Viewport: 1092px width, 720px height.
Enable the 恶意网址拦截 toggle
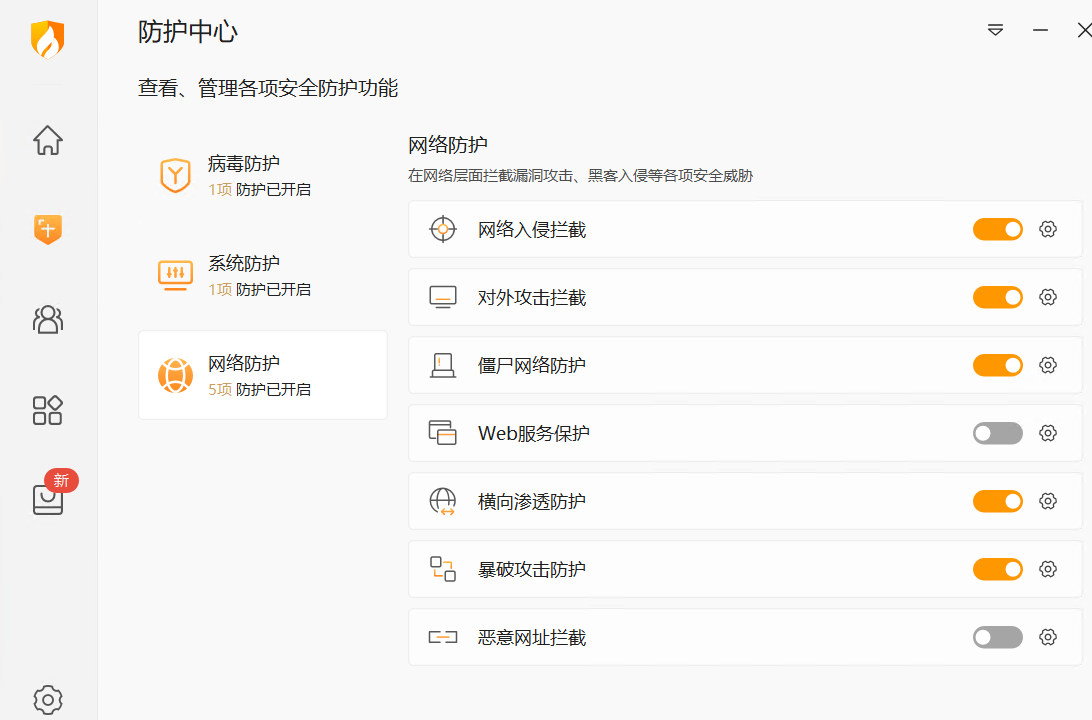pyautogui.click(x=997, y=637)
